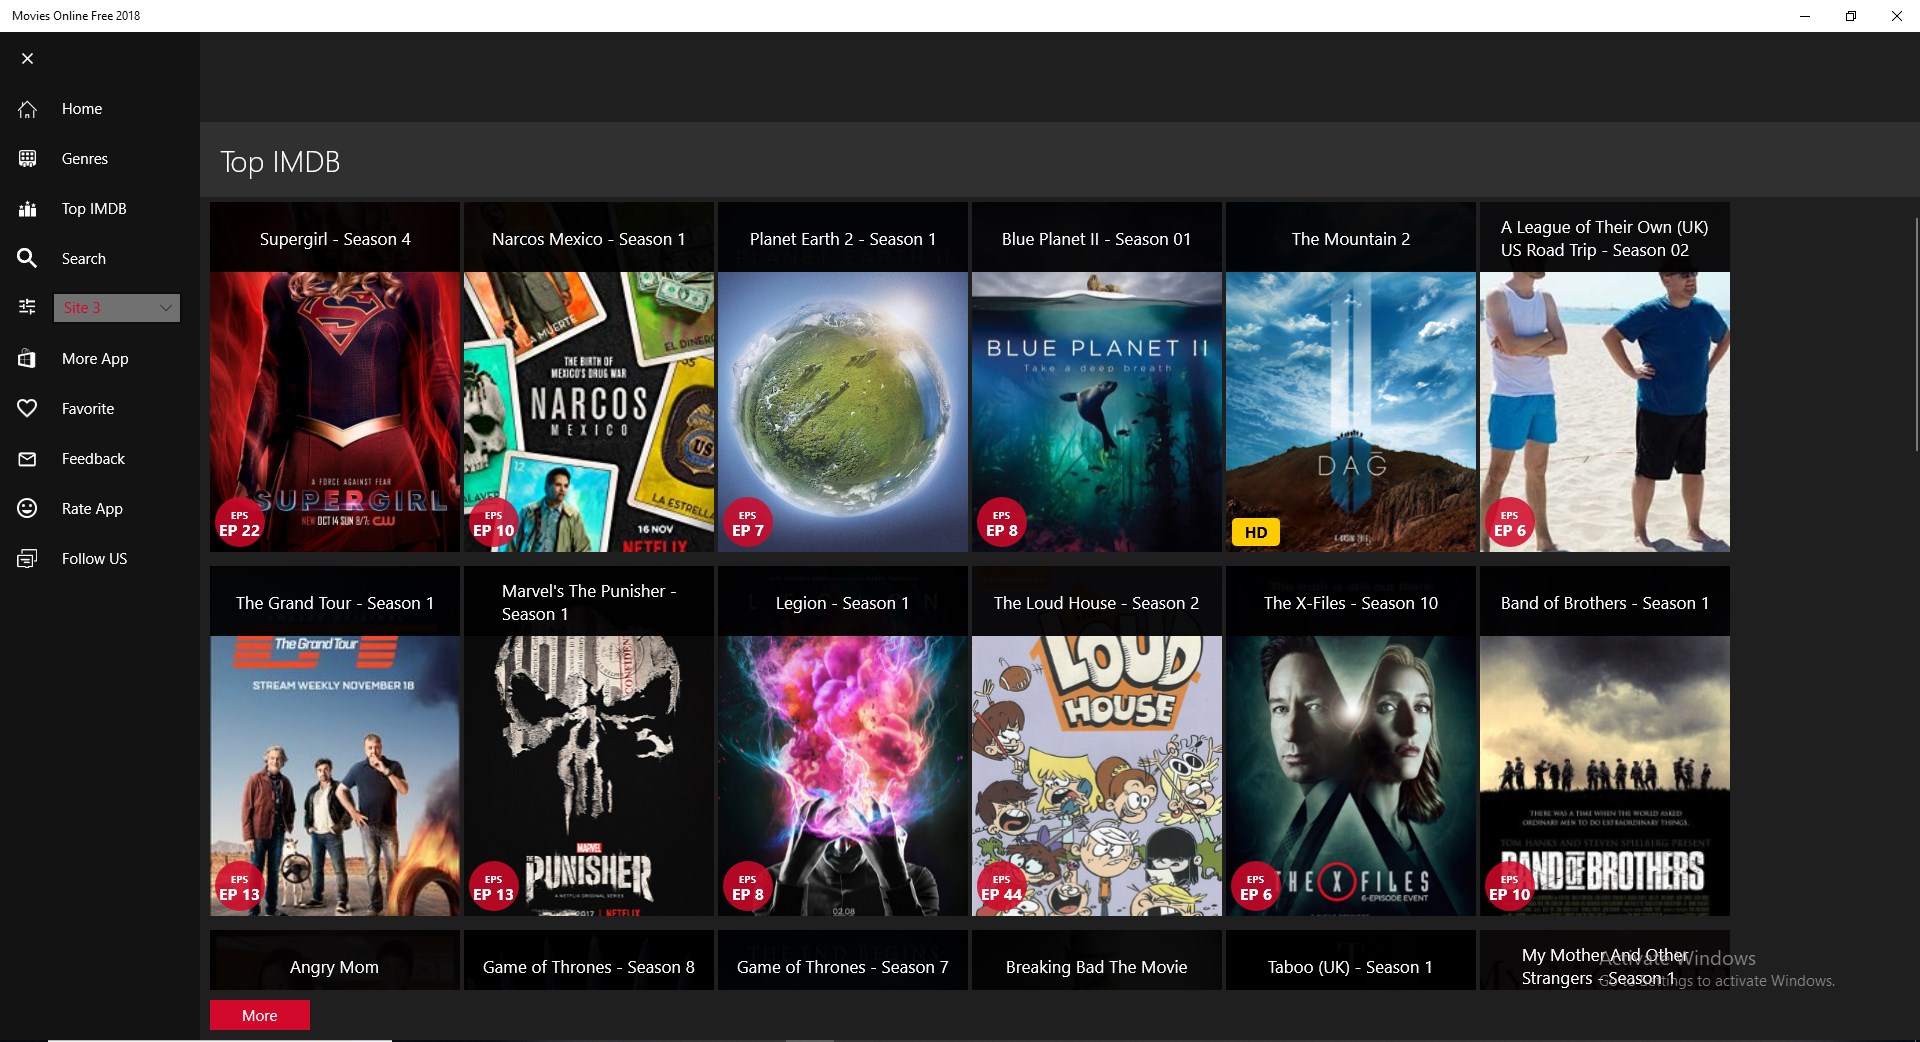This screenshot has width=1920, height=1042.
Task: Click EP 22 badge on Supergirl poster
Action: pyautogui.click(x=240, y=523)
